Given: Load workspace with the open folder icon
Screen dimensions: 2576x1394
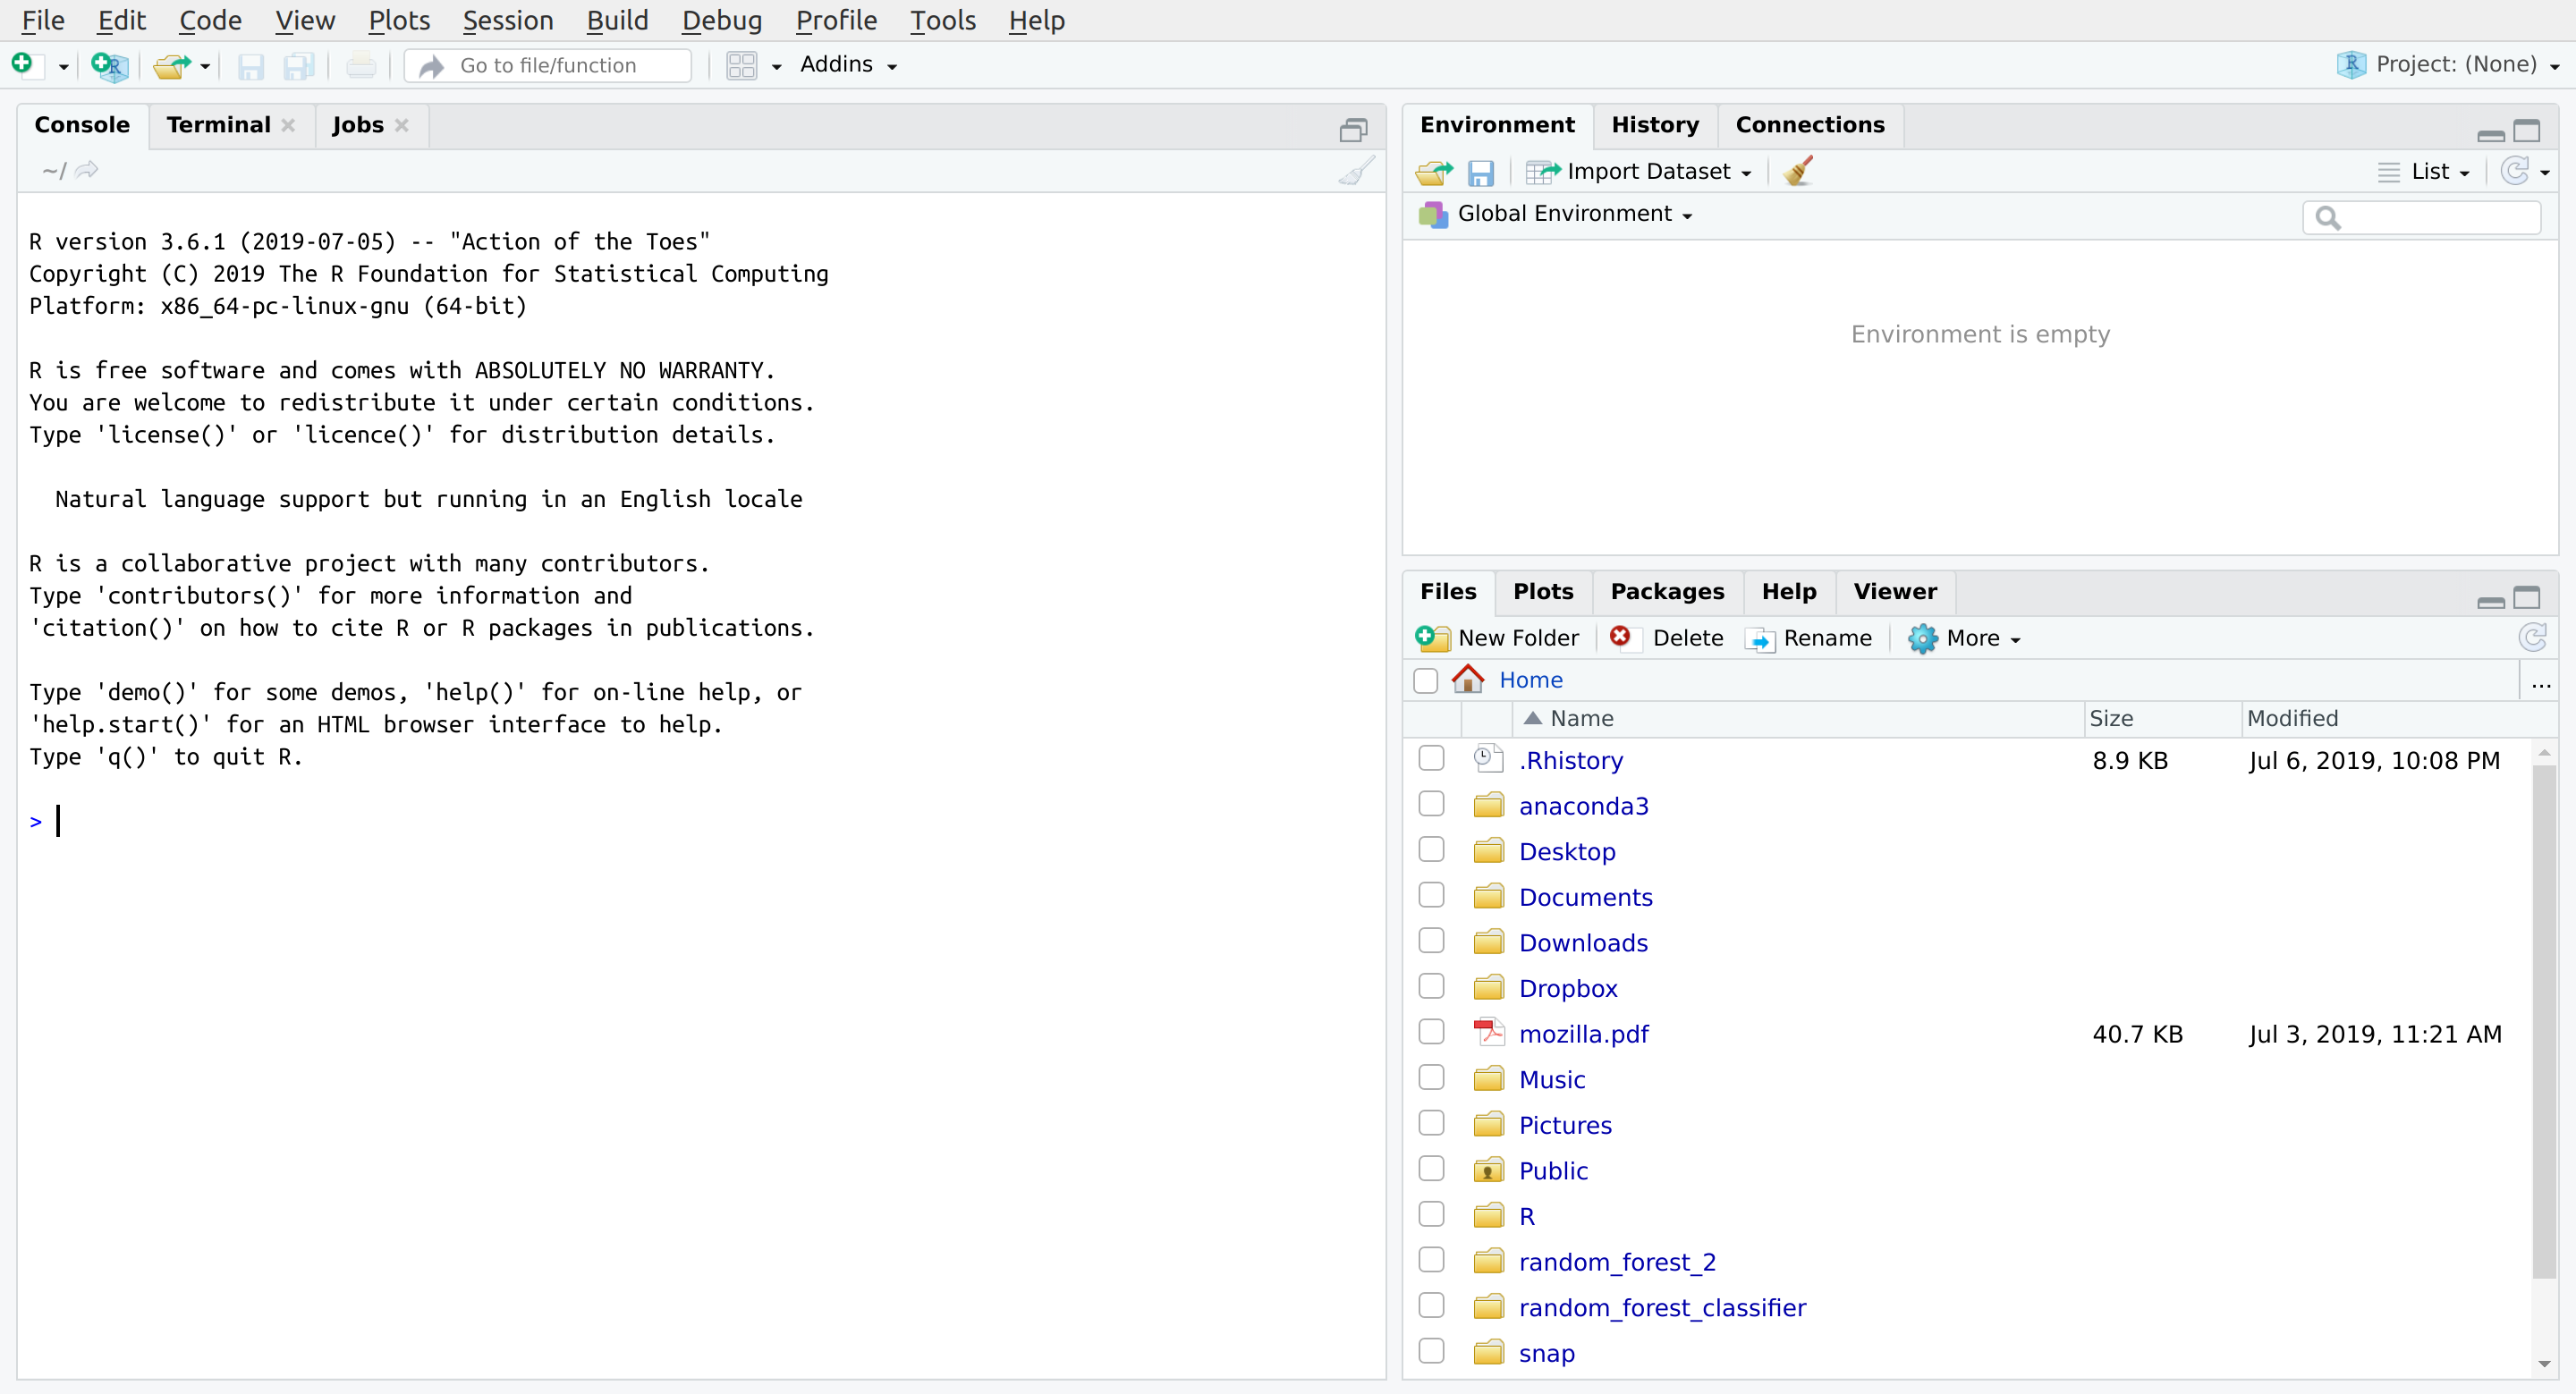Looking at the screenshot, I should coord(1434,172).
